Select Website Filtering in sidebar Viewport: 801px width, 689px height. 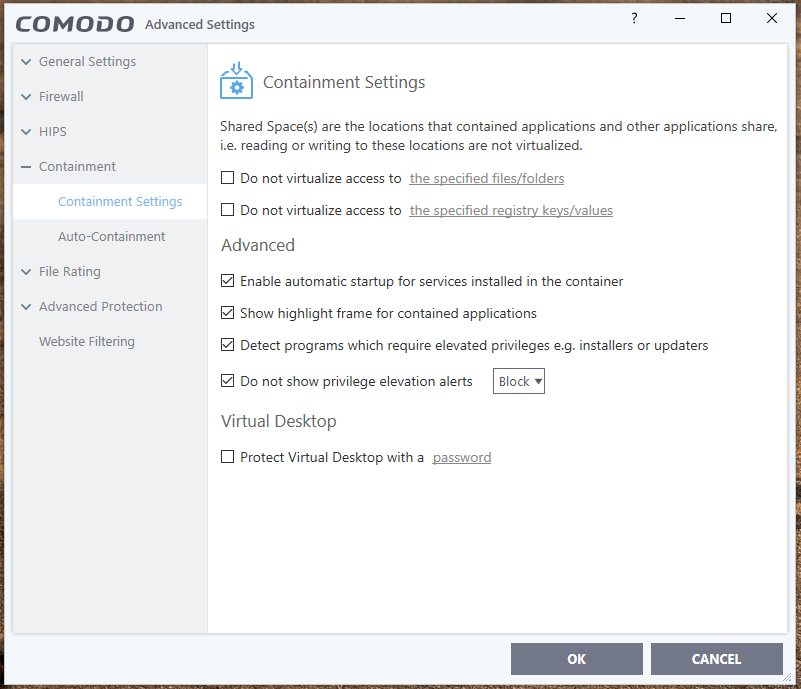click(87, 342)
